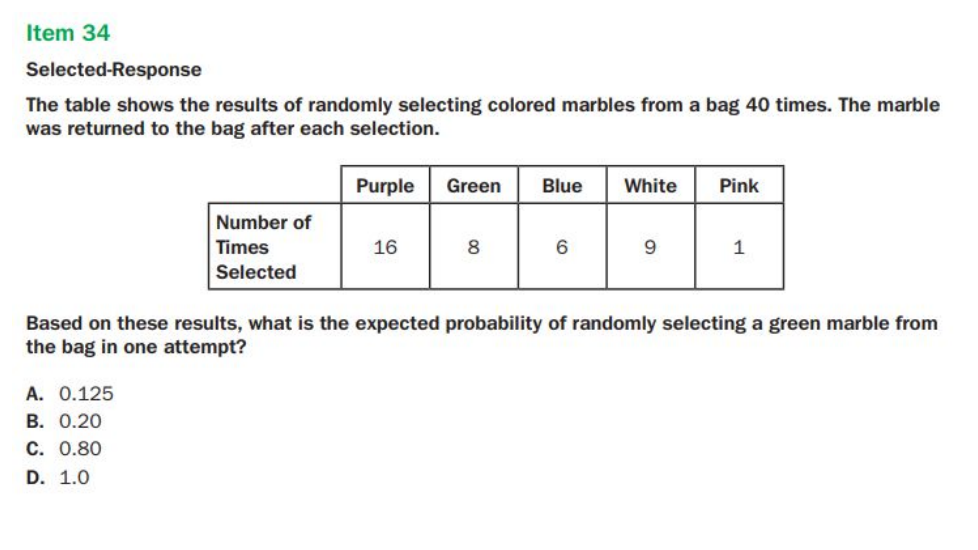The height and width of the screenshot is (550, 978).
Task: Click the expected probability question text
Action: click(482, 335)
